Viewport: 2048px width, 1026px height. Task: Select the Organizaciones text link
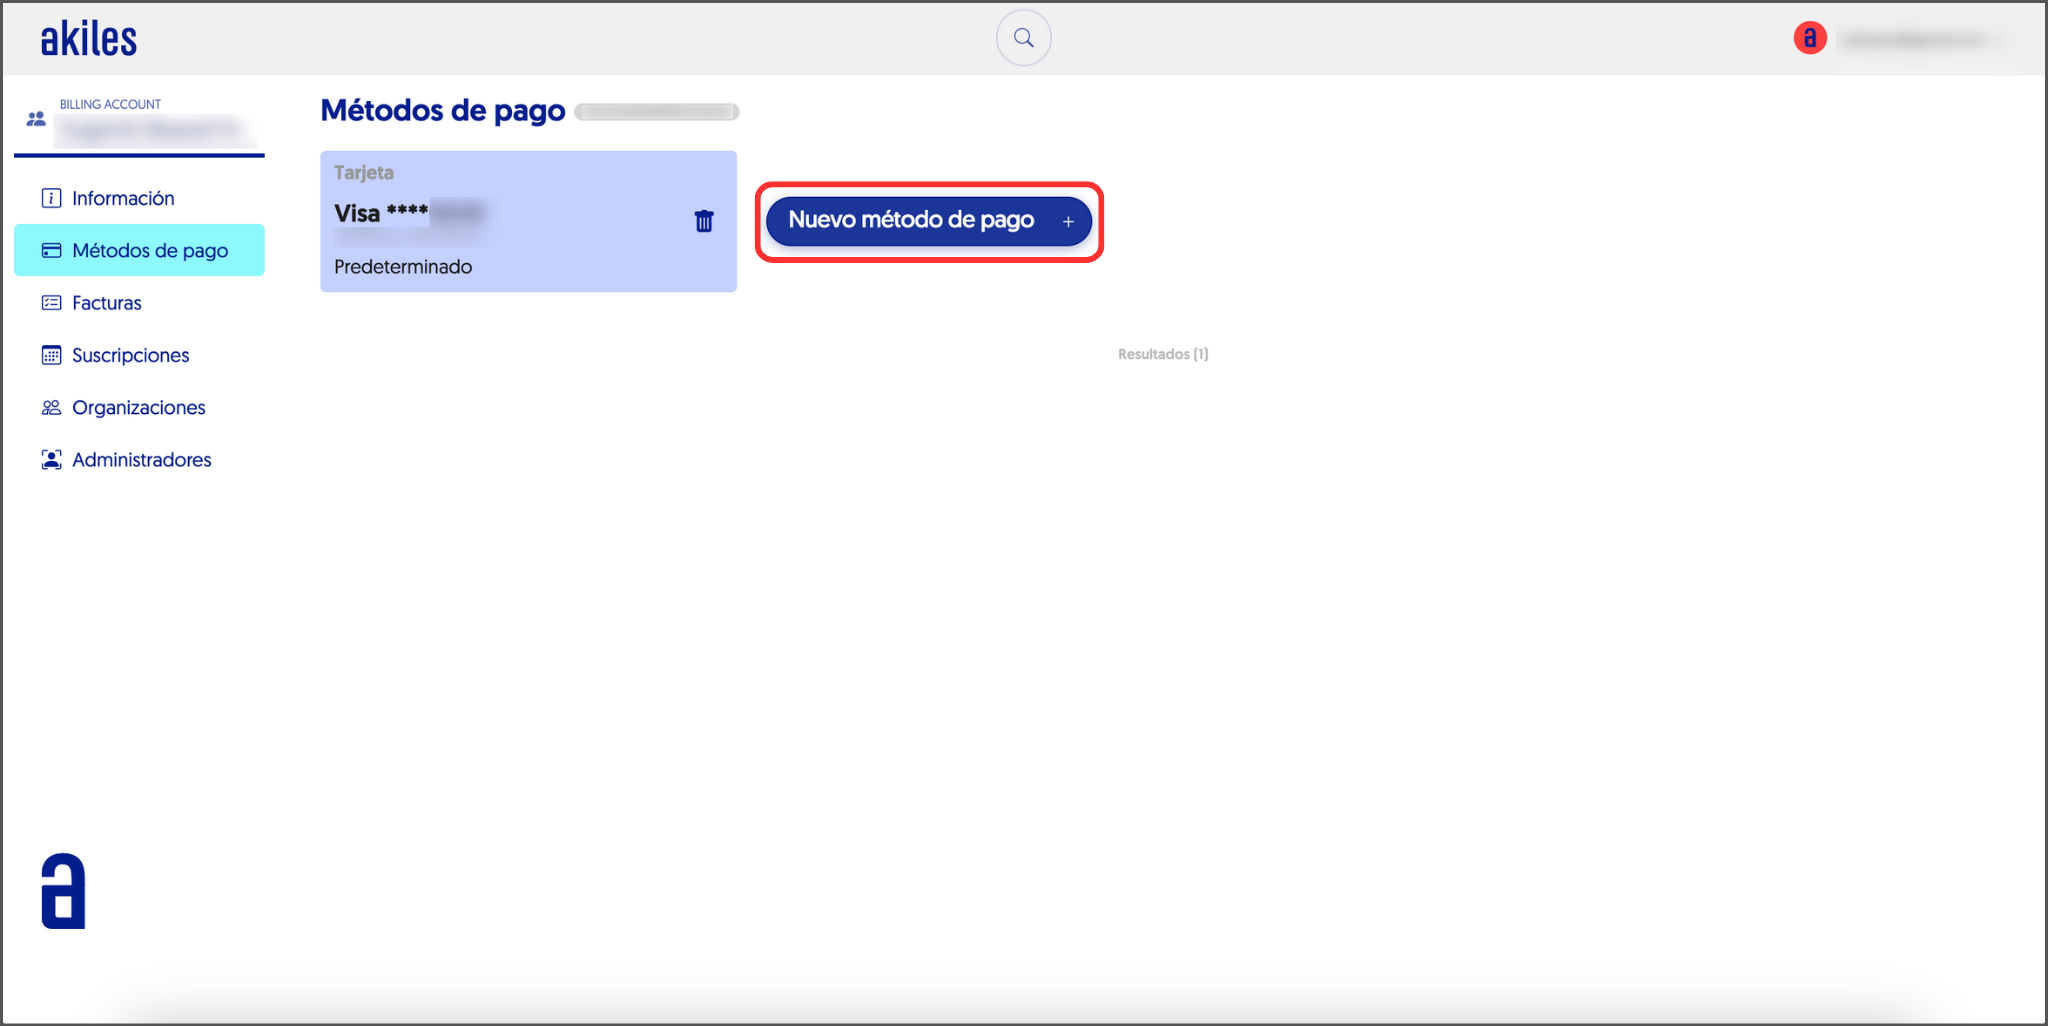click(139, 407)
